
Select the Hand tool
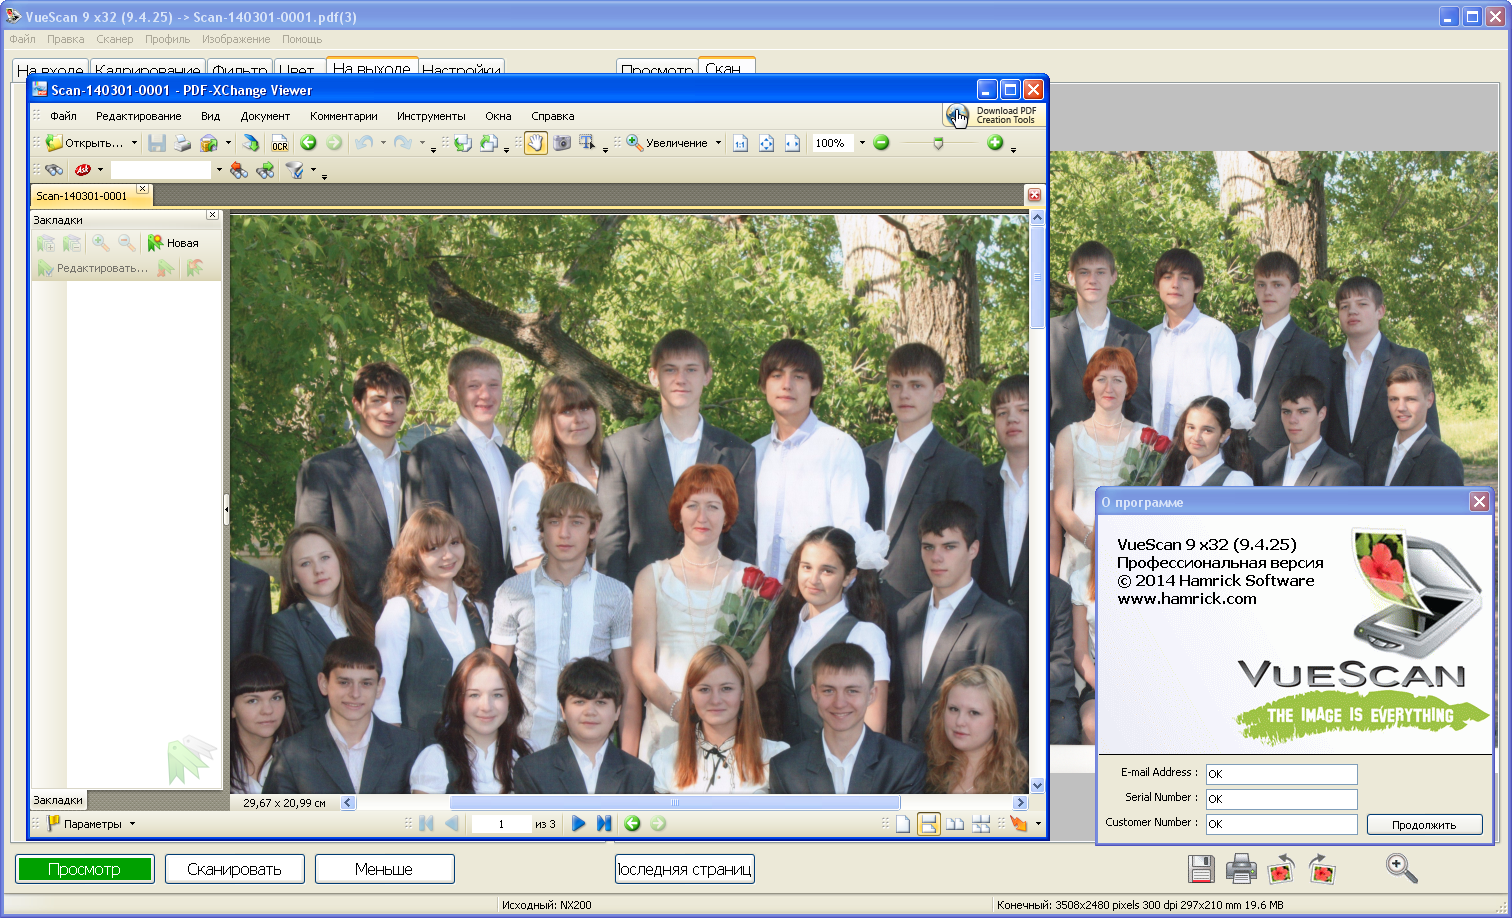(x=536, y=143)
